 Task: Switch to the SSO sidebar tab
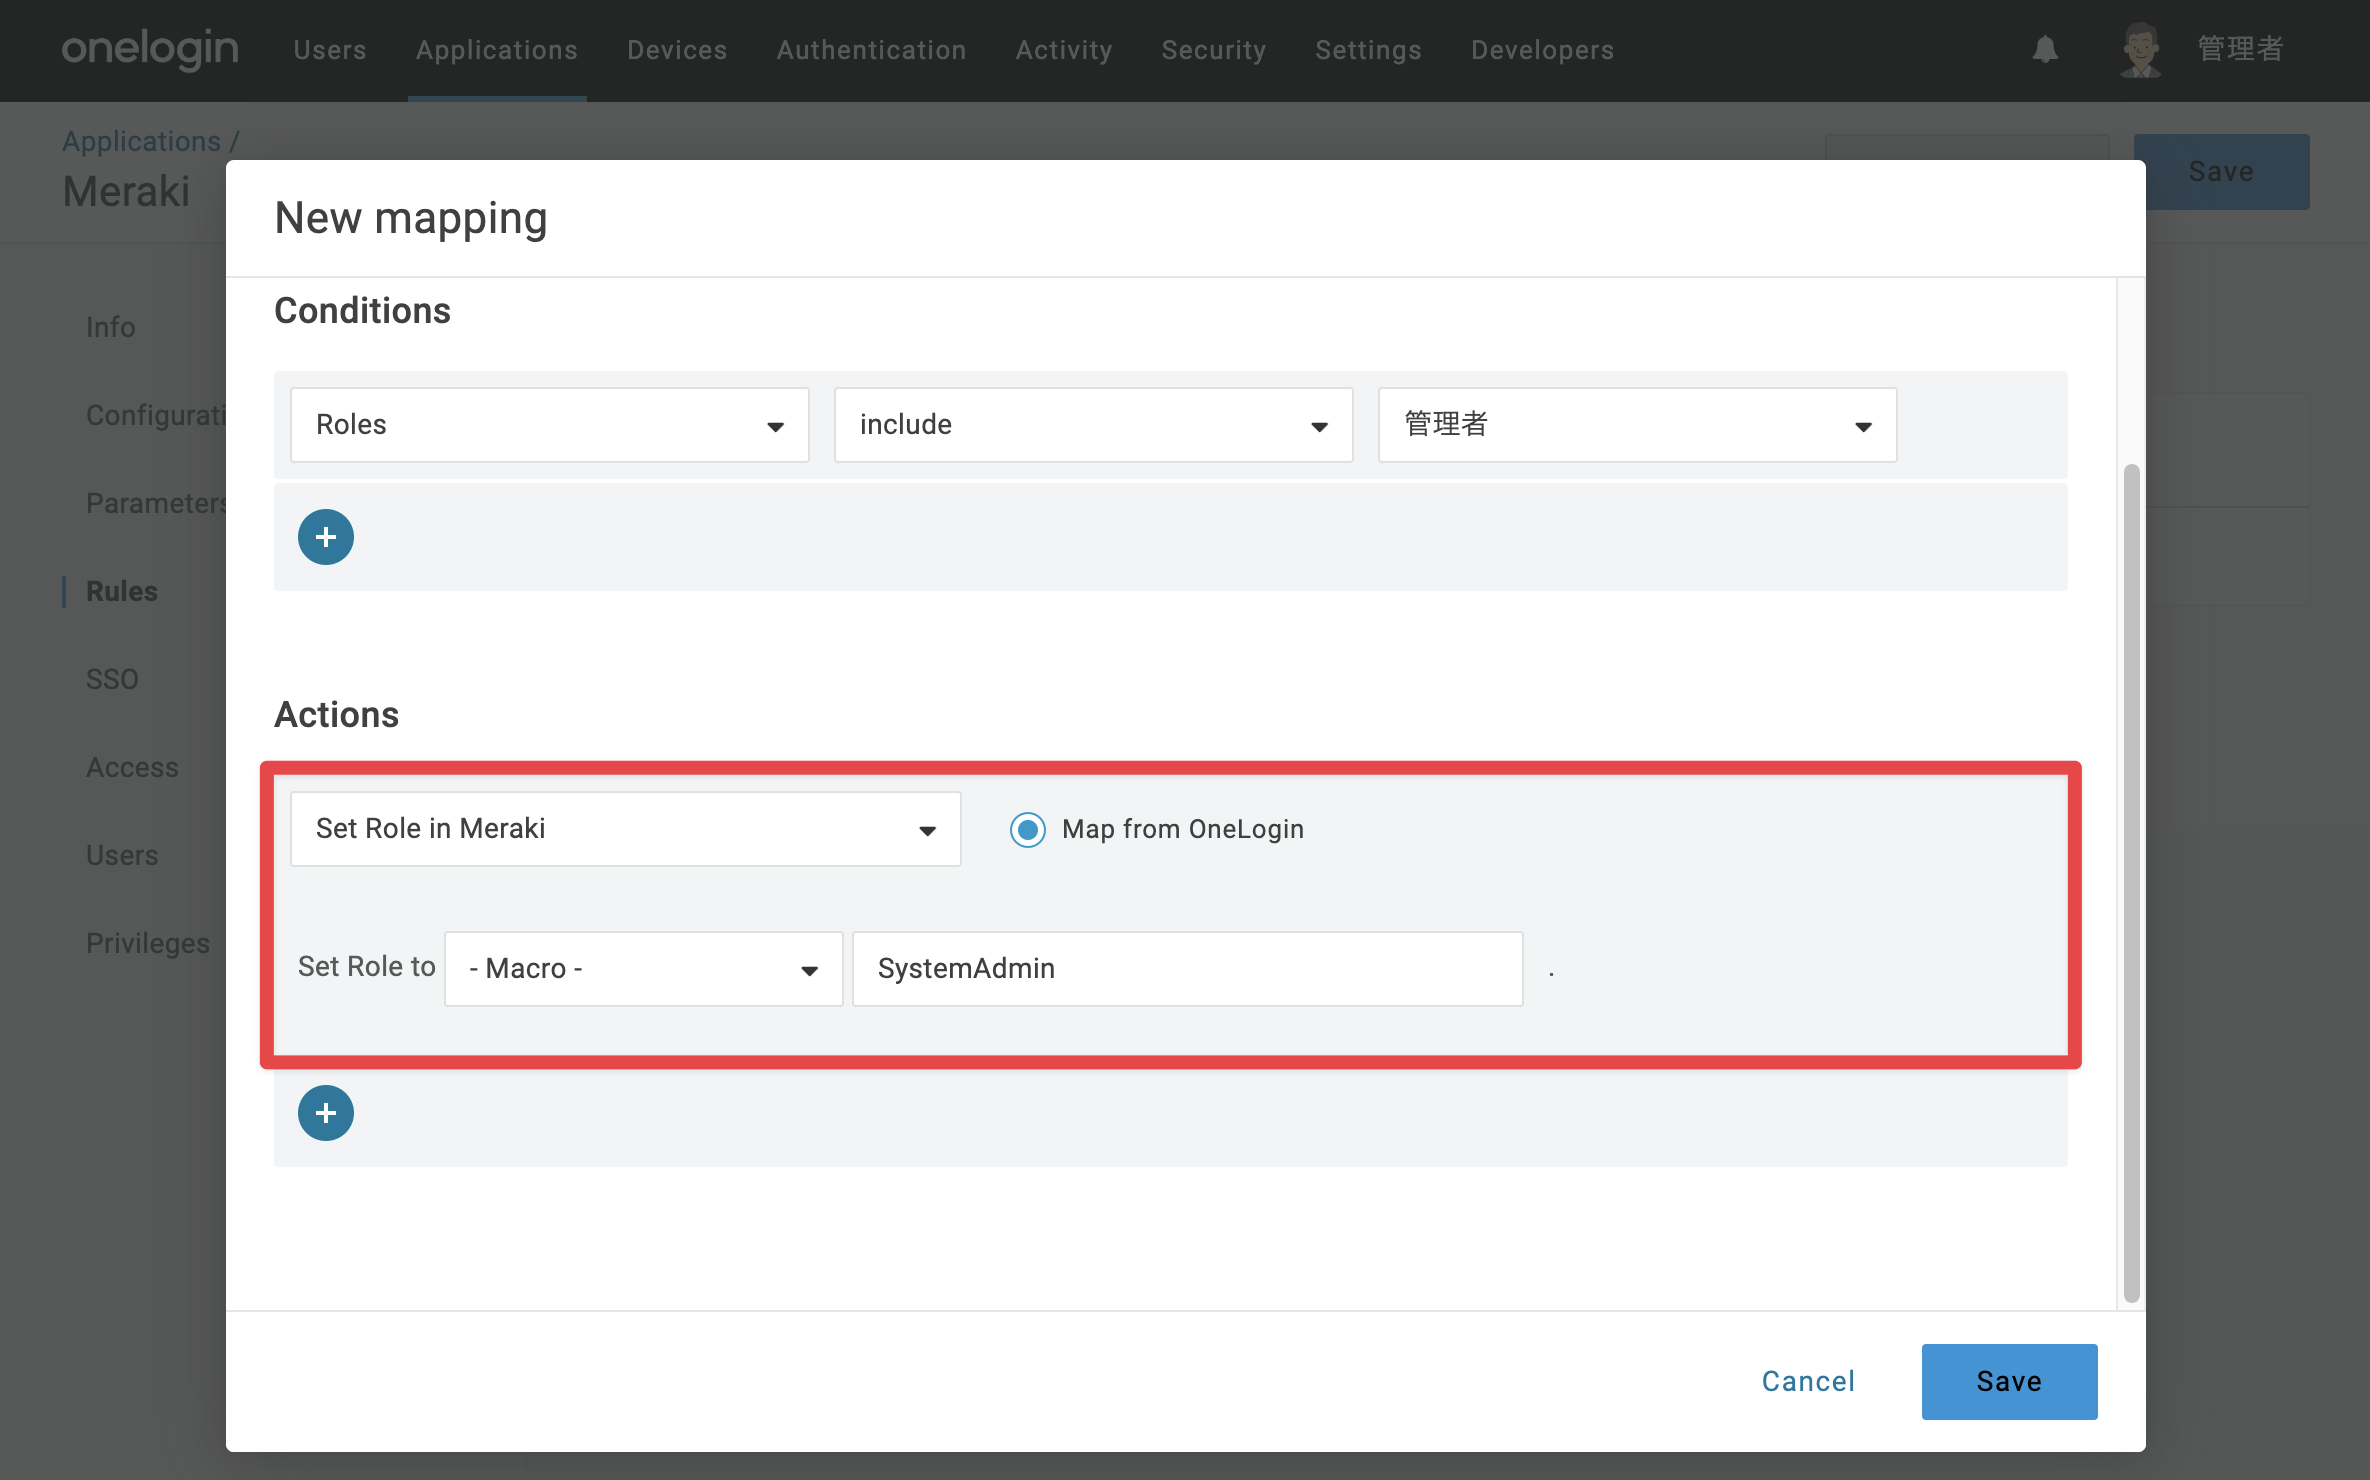pyautogui.click(x=112, y=679)
